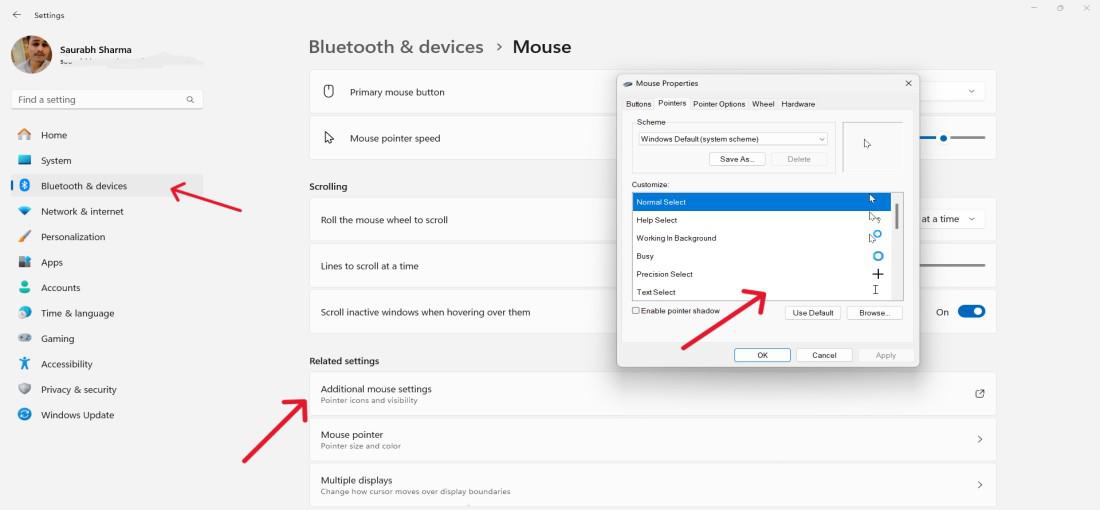This screenshot has height=510, width=1100.
Task: Open the pointer Scheme dropdown
Action: click(x=733, y=139)
